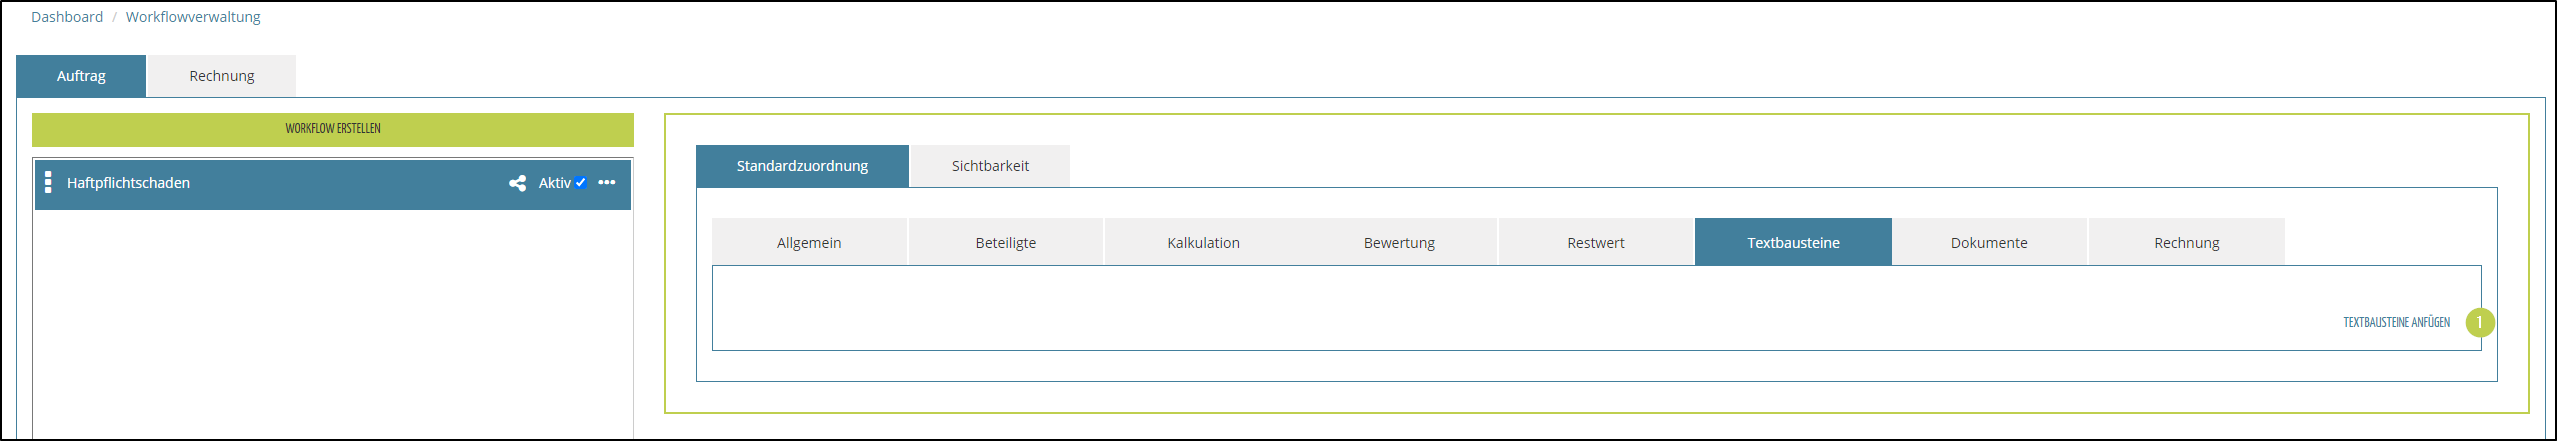2557x441 pixels.
Task: Click the share icon on Haftpflichtschaden
Action: pyautogui.click(x=517, y=183)
